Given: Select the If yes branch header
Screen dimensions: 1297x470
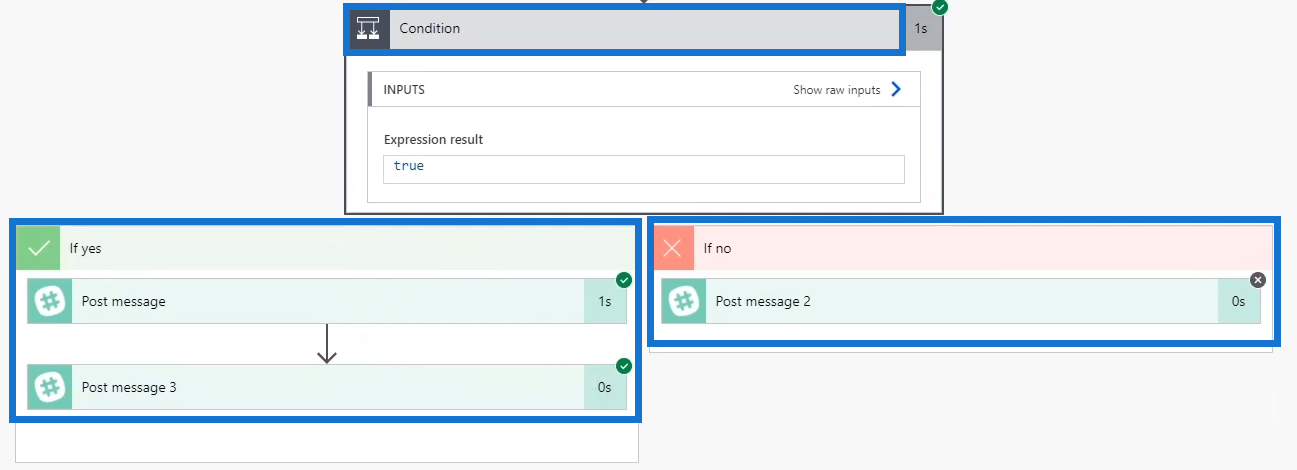Looking at the screenshot, I should click(327, 248).
